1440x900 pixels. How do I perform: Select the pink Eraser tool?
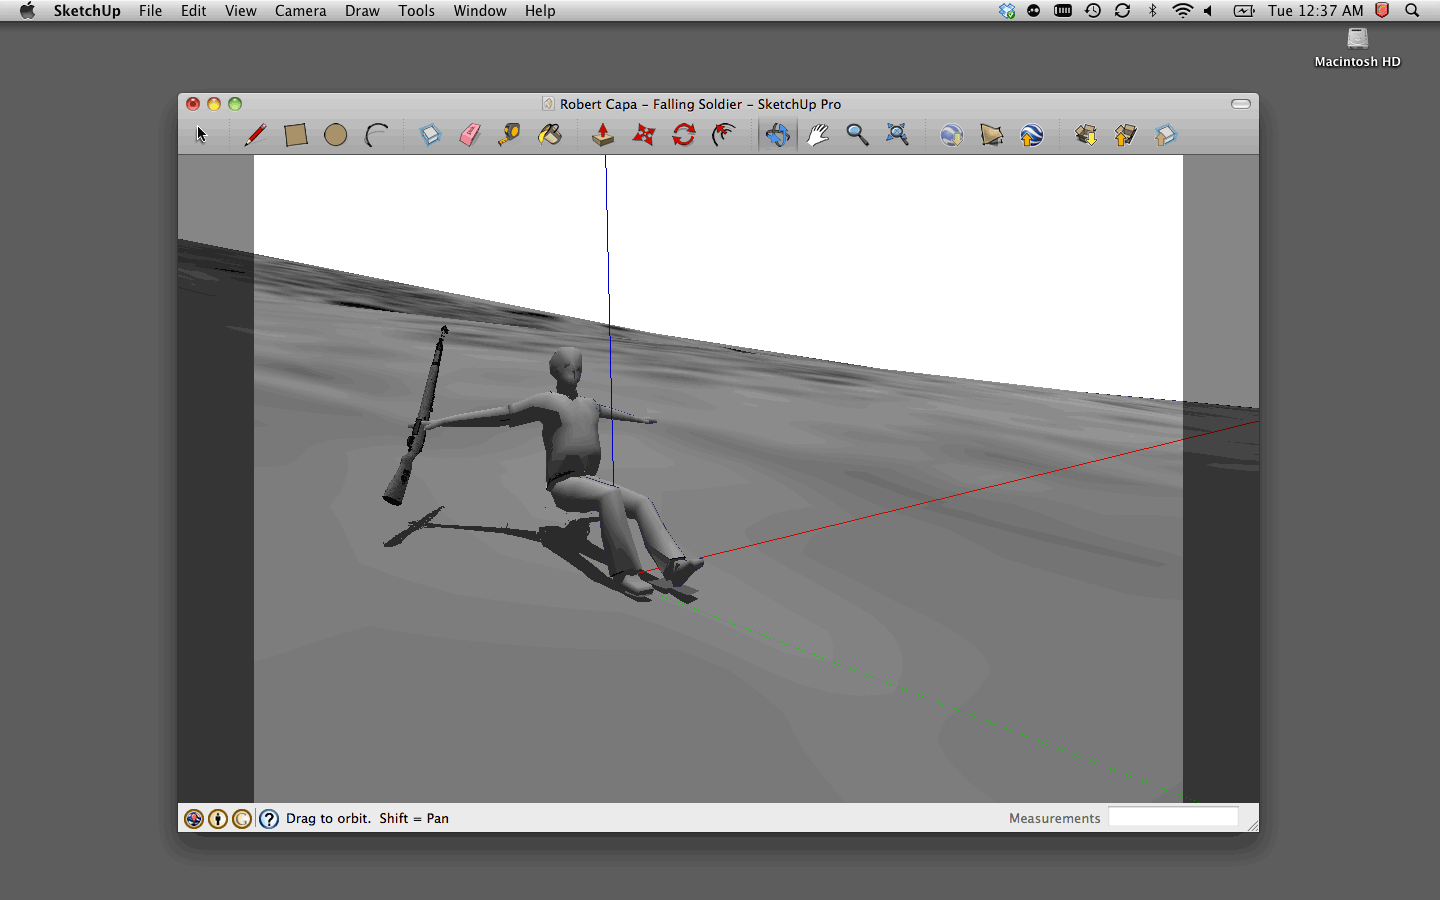(x=470, y=135)
